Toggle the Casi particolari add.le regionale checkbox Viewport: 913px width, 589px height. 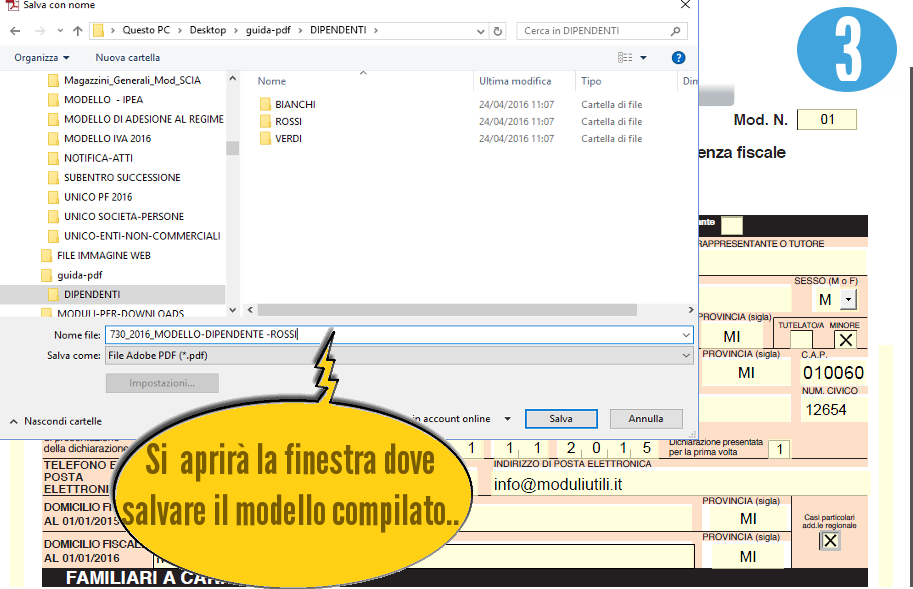click(829, 541)
